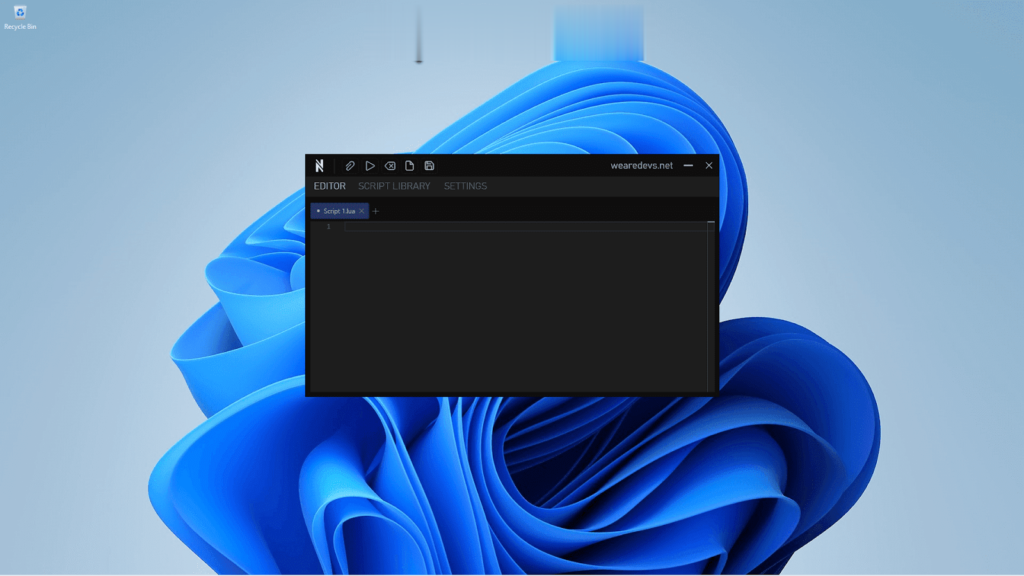
Task: Go to the SETTINGS tab
Action: pyautogui.click(x=465, y=186)
